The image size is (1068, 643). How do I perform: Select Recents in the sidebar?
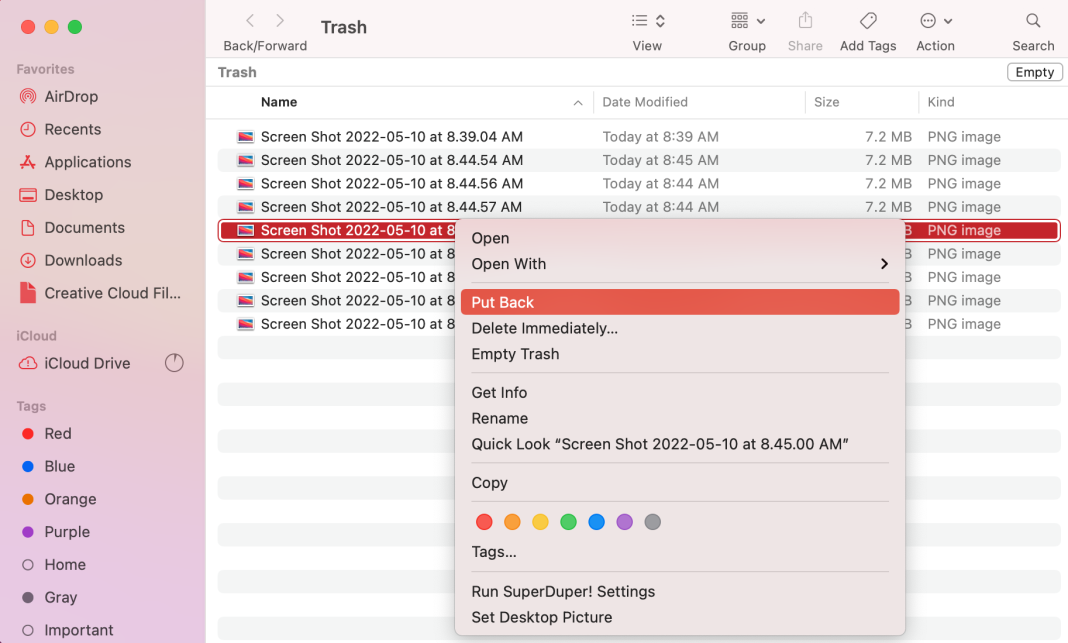69,129
